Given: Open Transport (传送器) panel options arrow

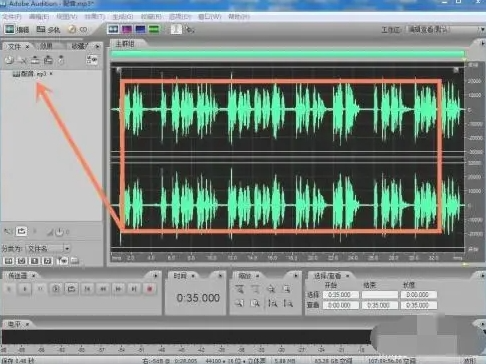Looking at the screenshot, I should (155, 276).
